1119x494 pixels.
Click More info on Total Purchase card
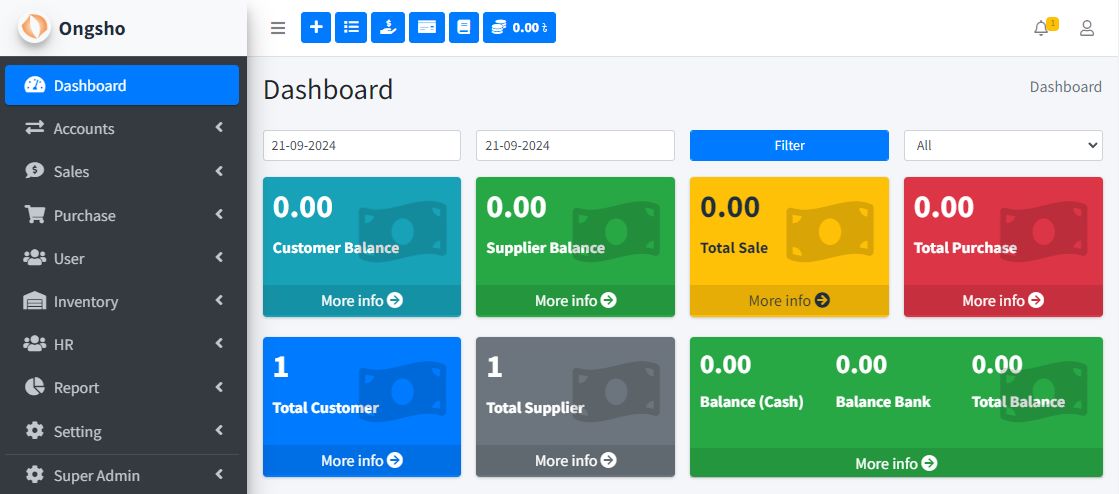point(1003,301)
